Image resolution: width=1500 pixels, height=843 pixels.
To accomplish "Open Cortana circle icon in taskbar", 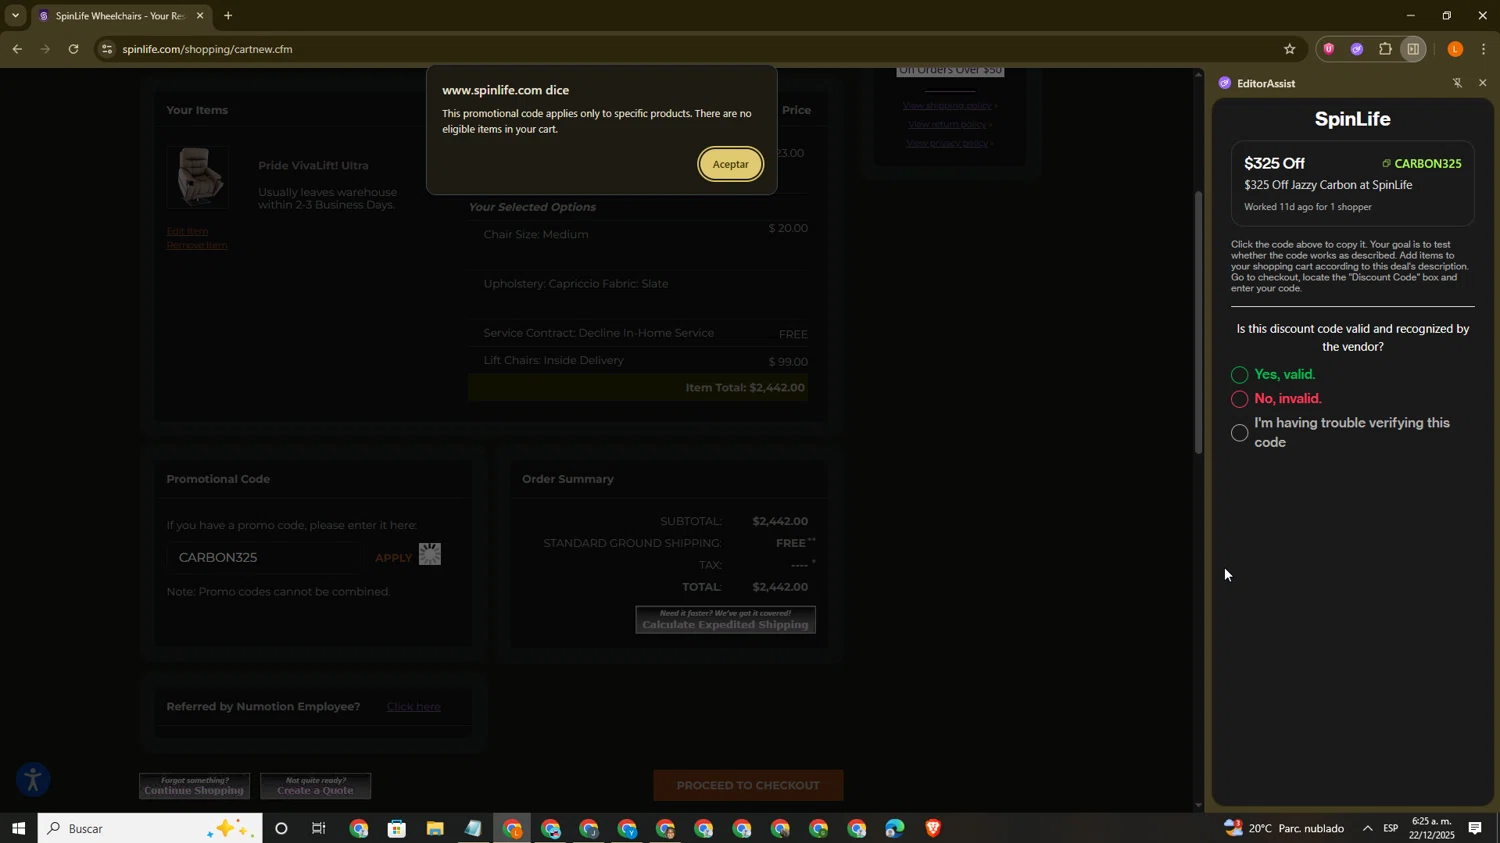I will [281, 828].
